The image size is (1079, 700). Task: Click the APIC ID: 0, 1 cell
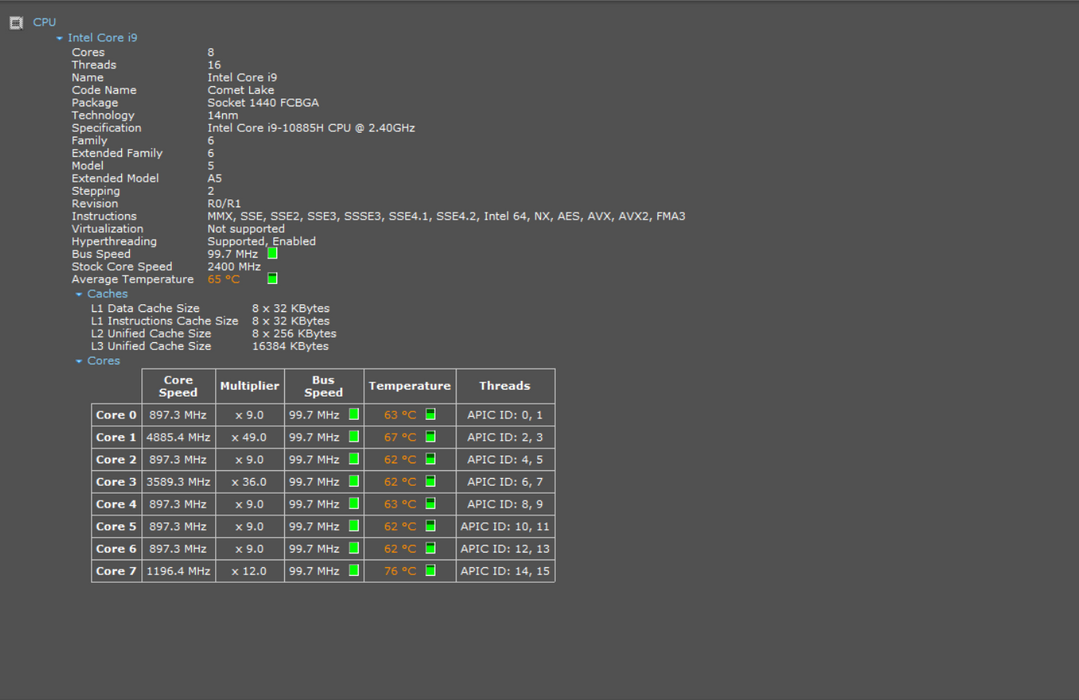(x=505, y=415)
